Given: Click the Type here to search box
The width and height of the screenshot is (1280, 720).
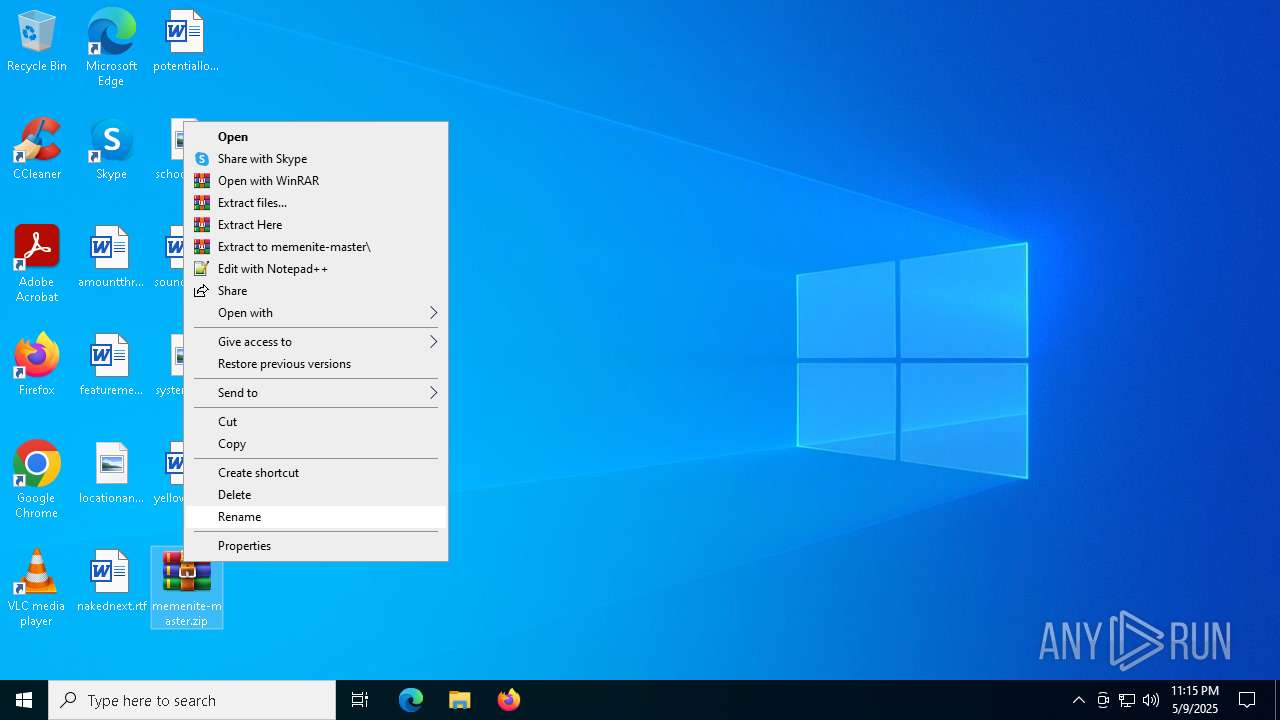Looking at the screenshot, I should coord(192,700).
